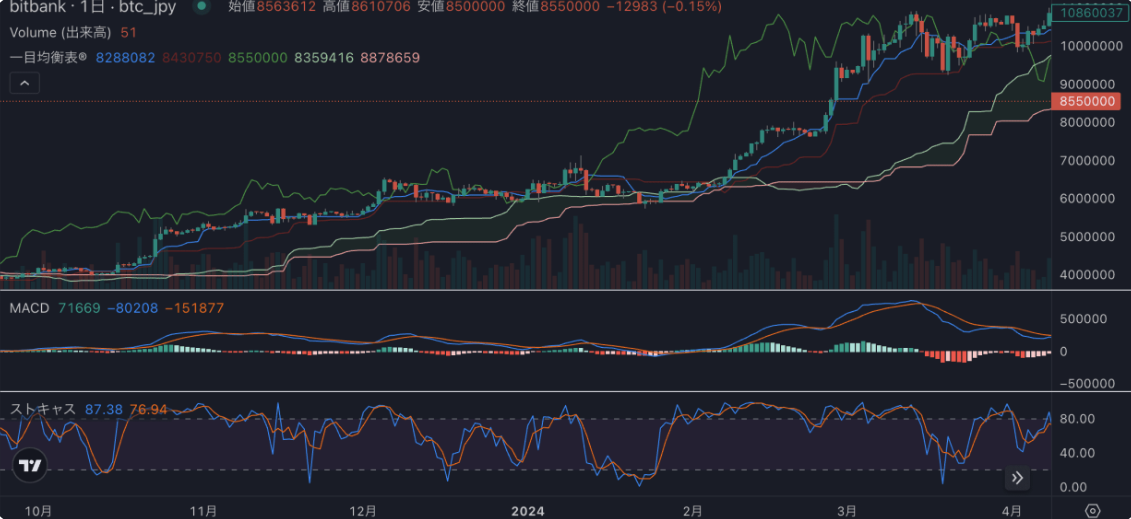Click the 2024 year marker on time axis
The height and width of the screenshot is (519, 1131).
527,510
